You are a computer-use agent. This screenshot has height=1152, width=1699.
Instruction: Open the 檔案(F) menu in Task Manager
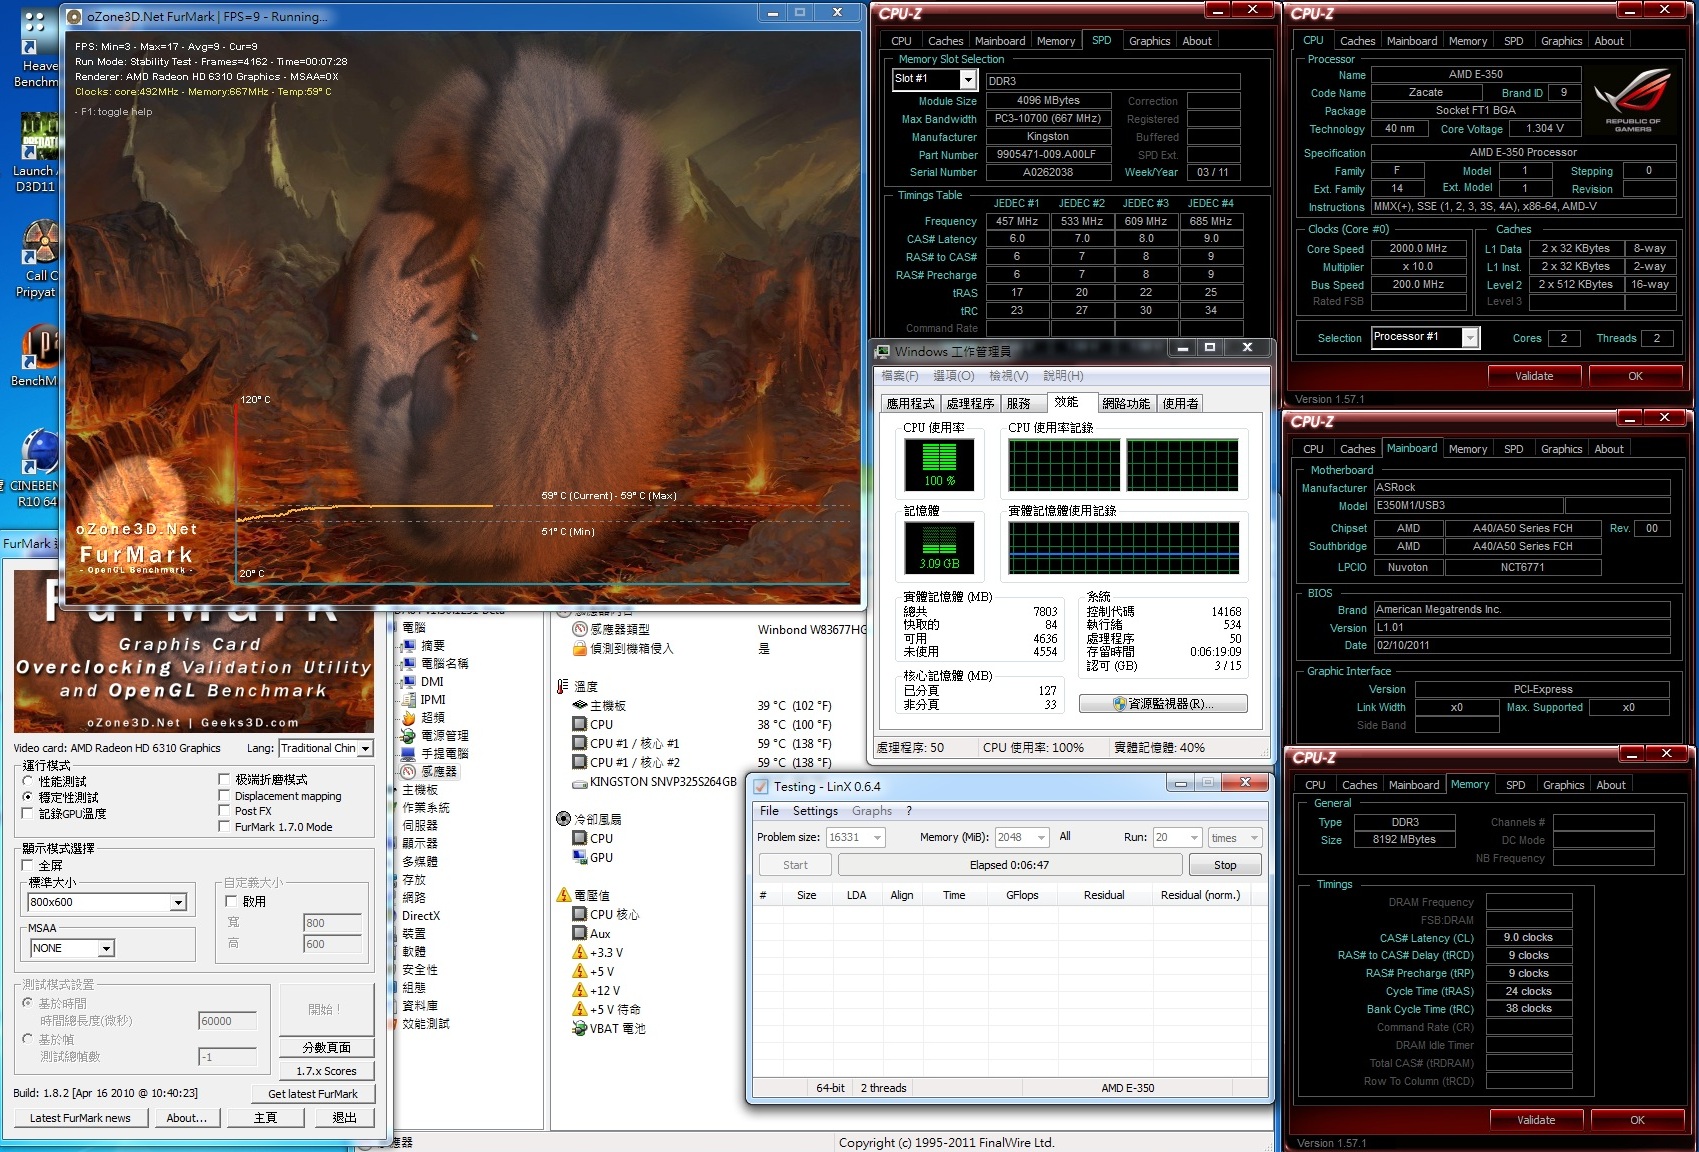click(x=900, y=376)
